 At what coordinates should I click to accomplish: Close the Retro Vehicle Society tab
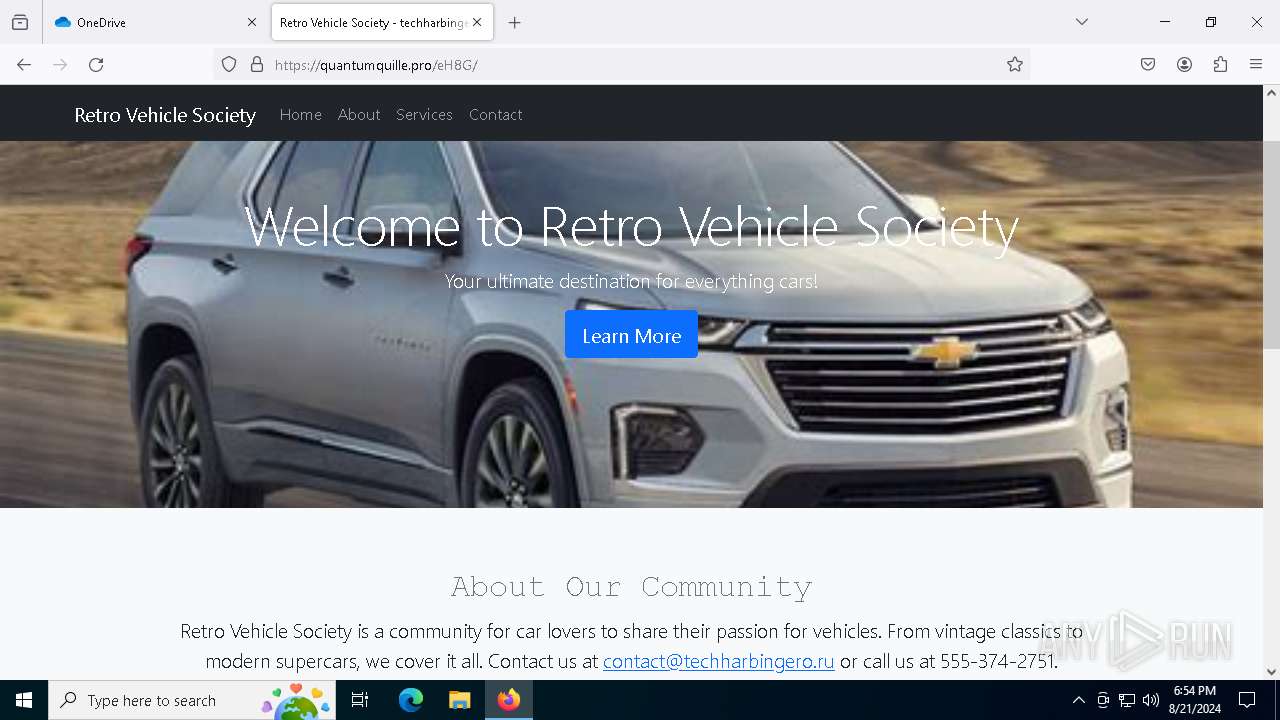click(477, 22)
